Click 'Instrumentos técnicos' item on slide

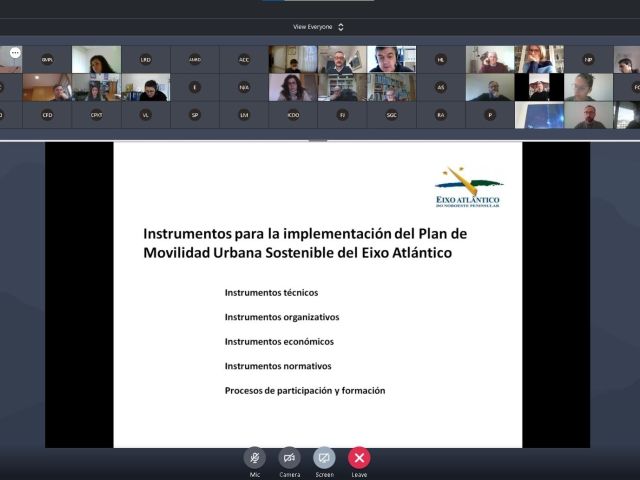pyautogui.click(x=271, y=293)
